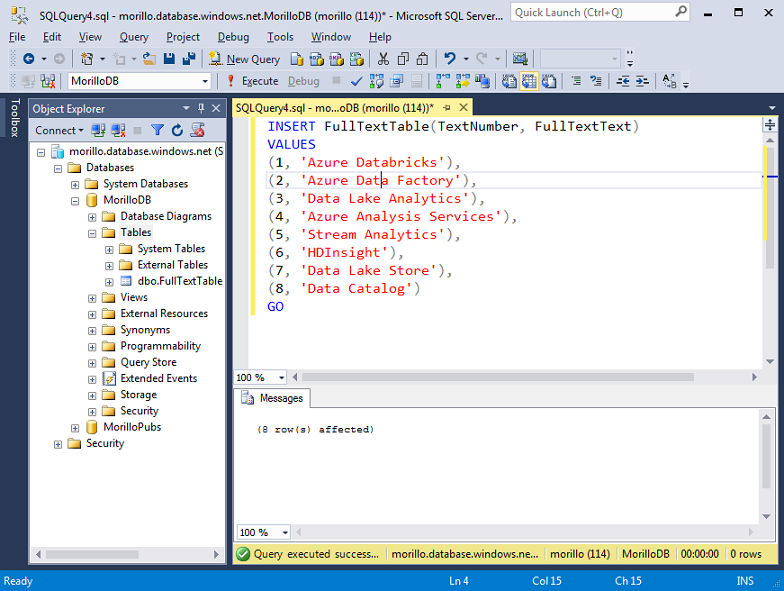
Task: Open the Connect dropdown in Object Explorer
Action: click(x=60, y=130)
